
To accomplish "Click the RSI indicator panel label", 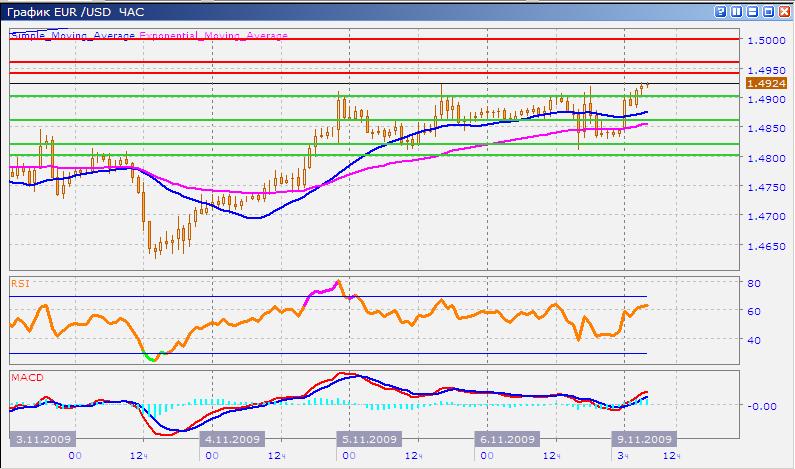I will point(20,284).
